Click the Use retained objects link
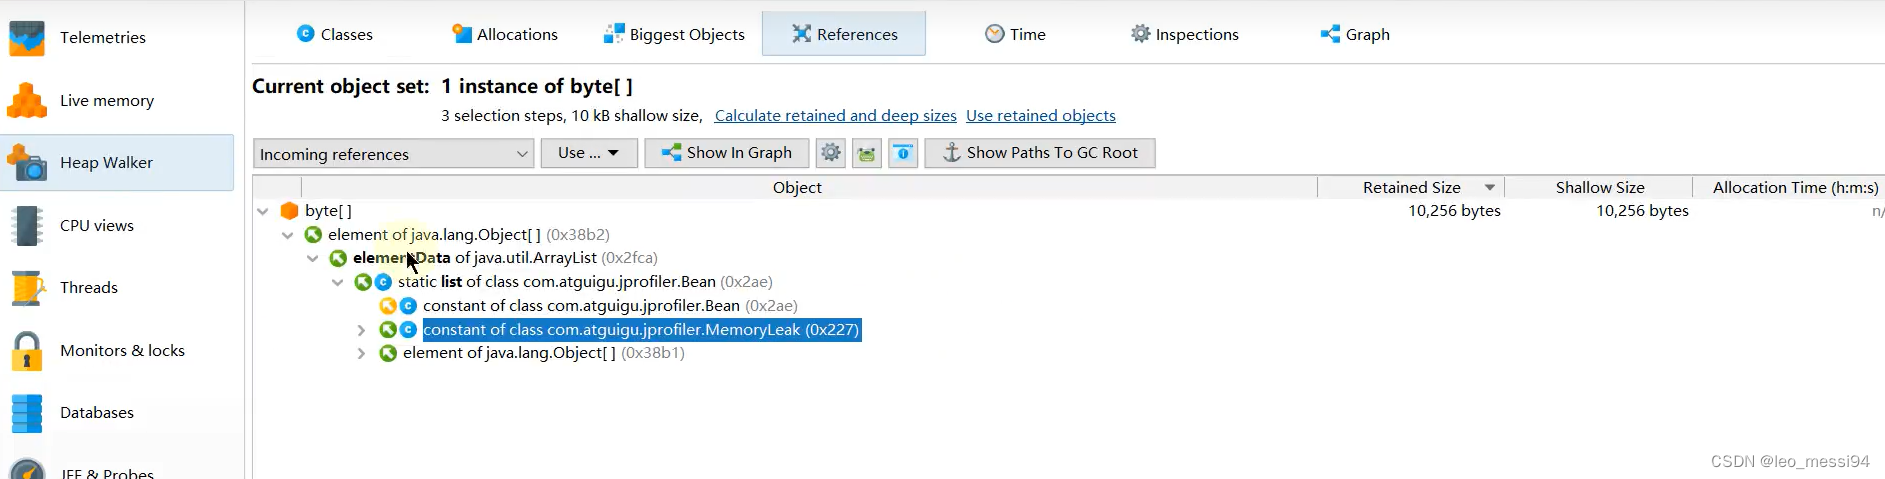 [x=1041, y=116]
